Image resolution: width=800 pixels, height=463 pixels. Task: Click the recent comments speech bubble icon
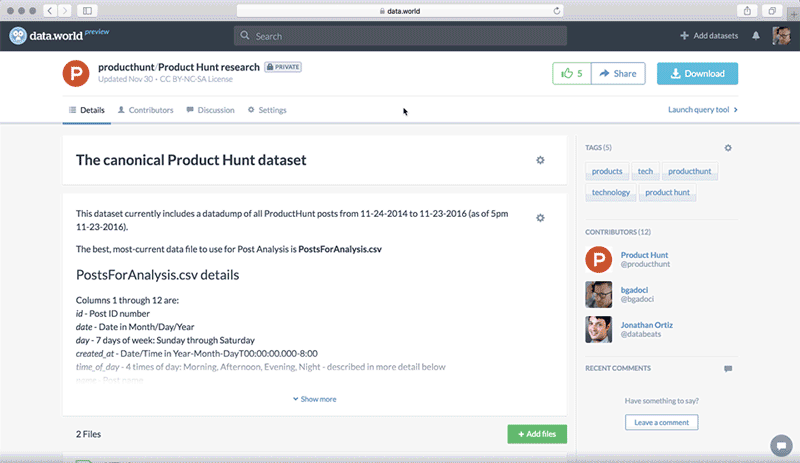(x=728, y=369)
